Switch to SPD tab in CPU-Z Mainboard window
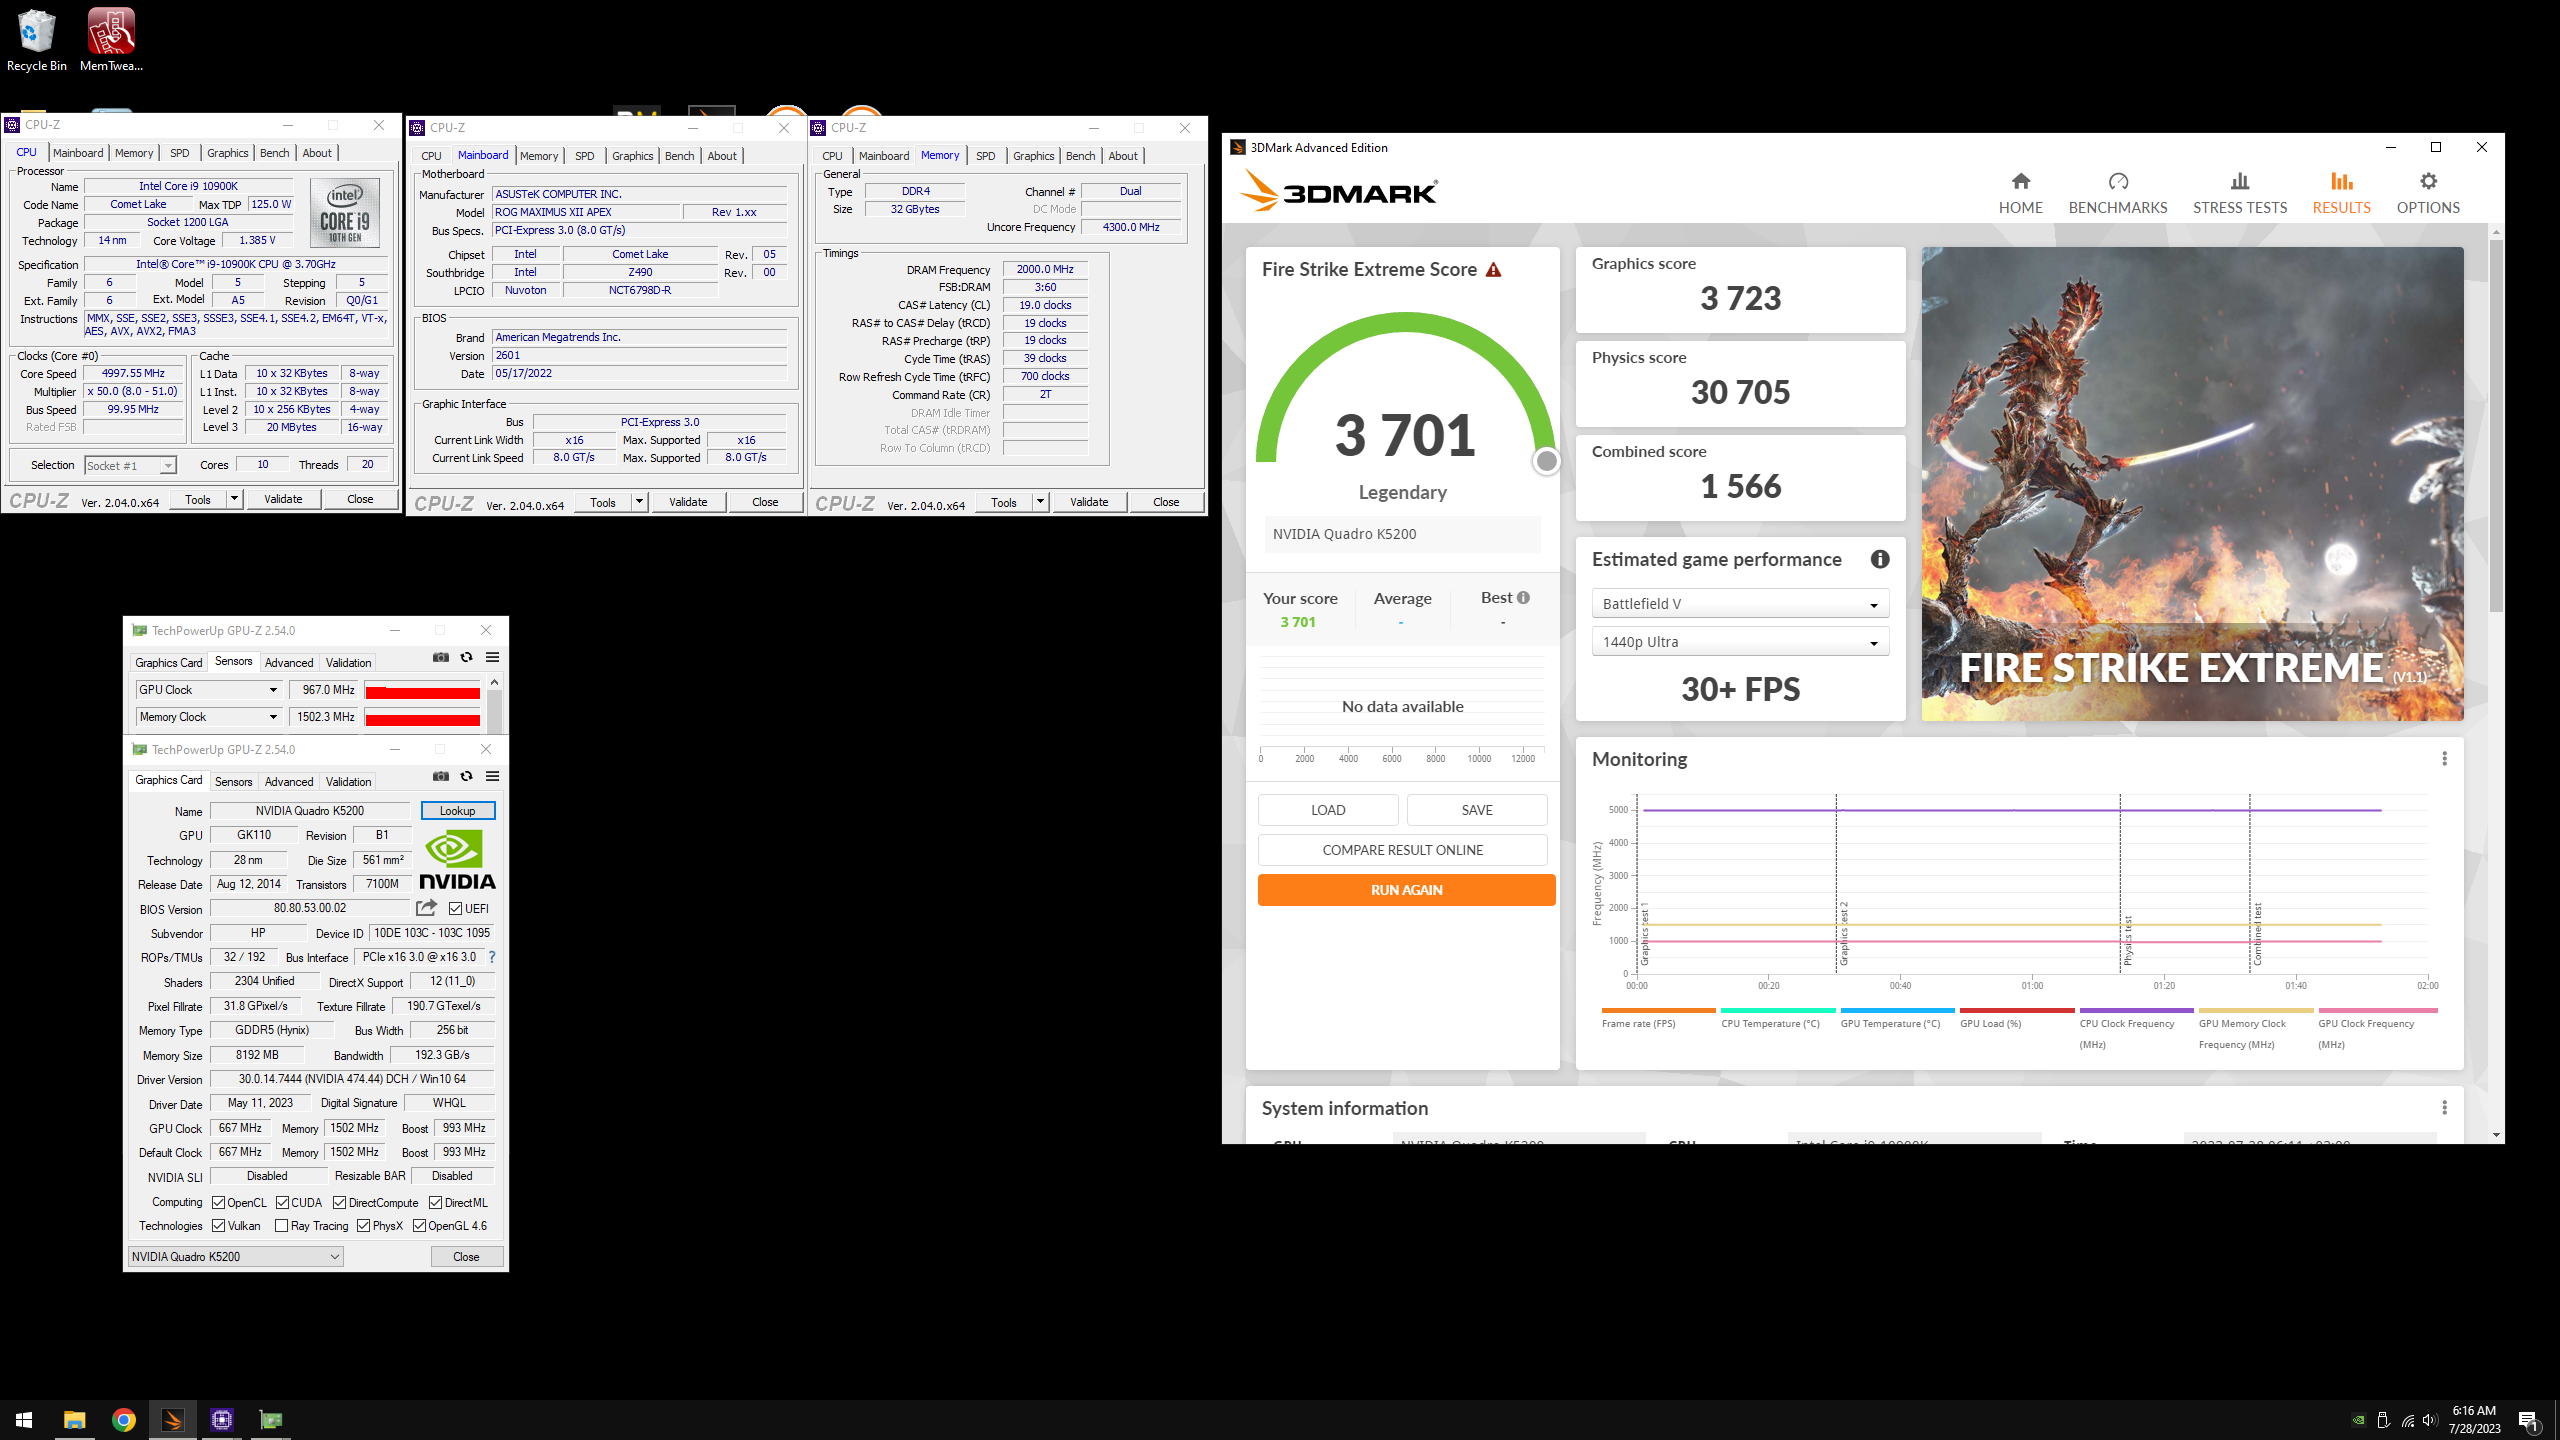This screenshot has width=2560, height=1440. tap(584, 156)
